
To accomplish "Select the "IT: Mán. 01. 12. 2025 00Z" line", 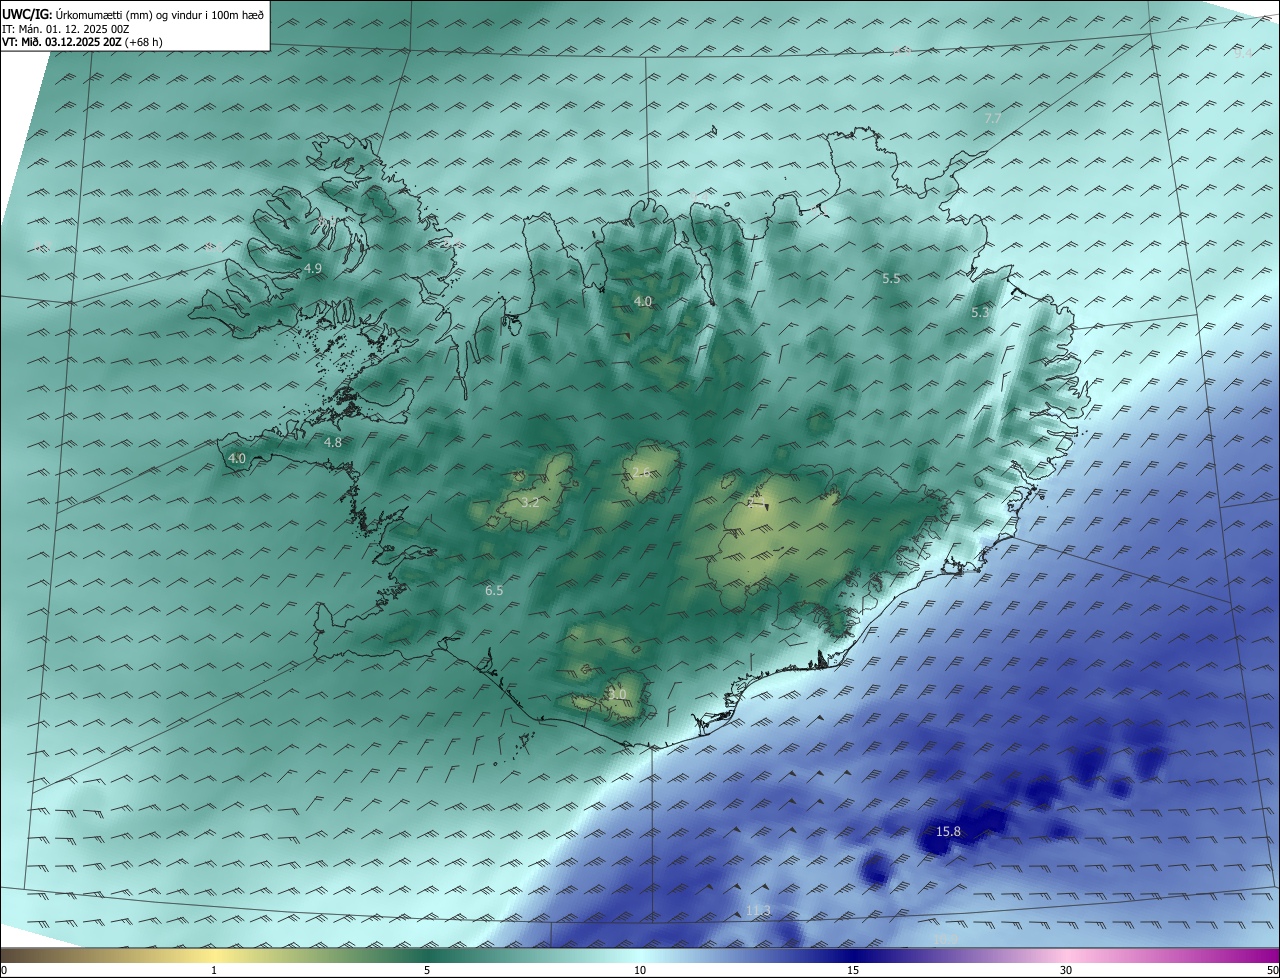I will pos(66,29).
